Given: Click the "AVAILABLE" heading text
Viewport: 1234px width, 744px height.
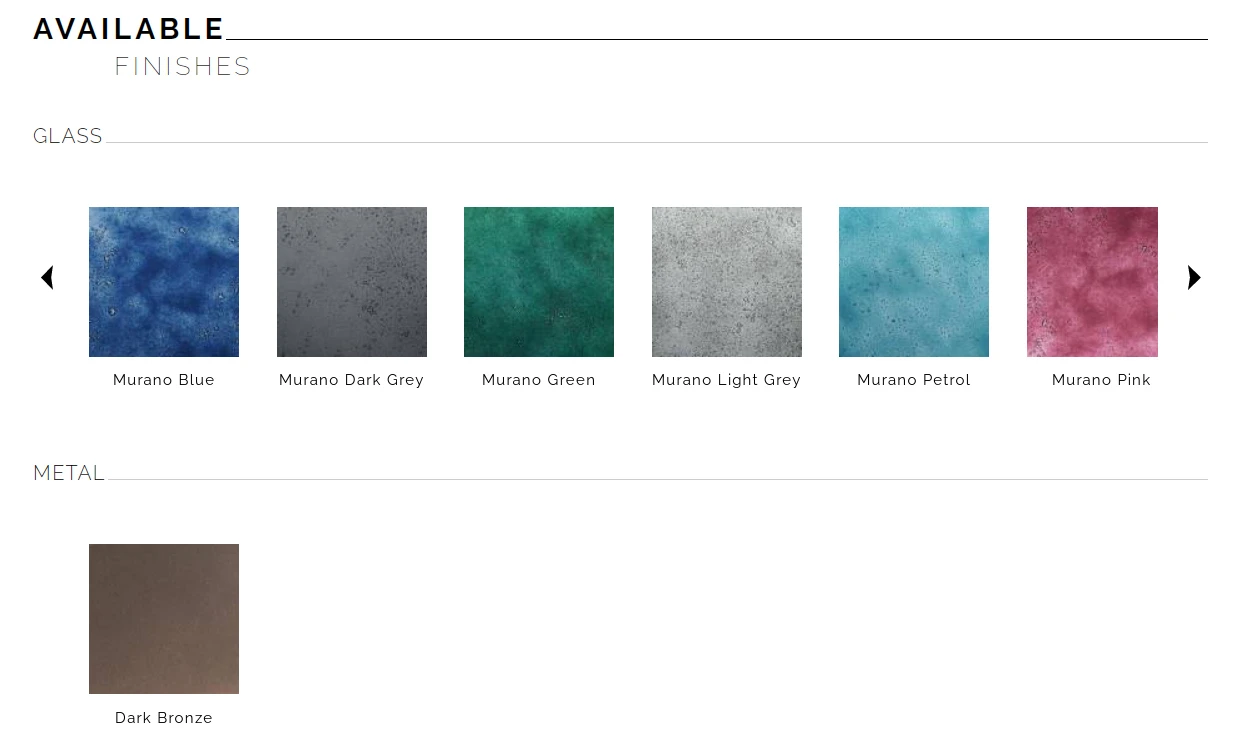Looking at the screenshot, I should pos(129,29).
